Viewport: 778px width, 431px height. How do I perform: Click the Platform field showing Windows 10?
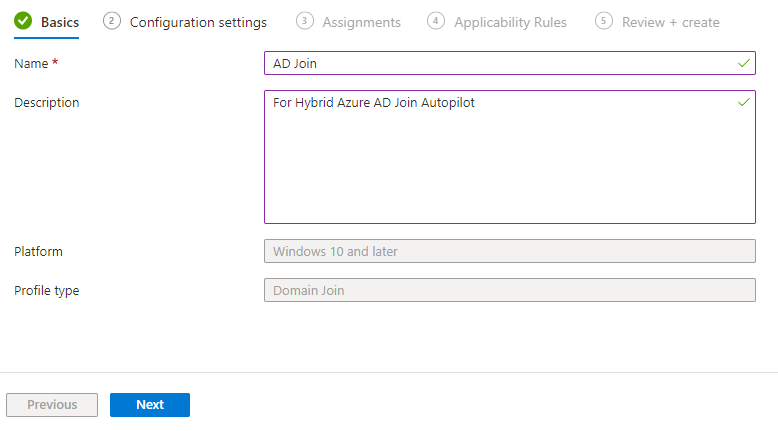point(509,251)
